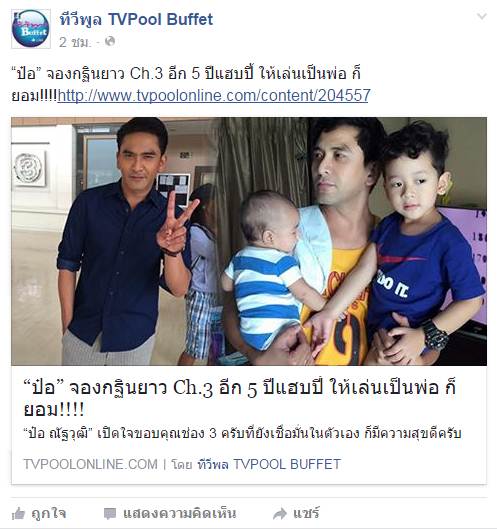Open the ทีวีพูล TVPool Buffet page name
The height and width of the screenshot is (529, 497).
pos(136,19)
